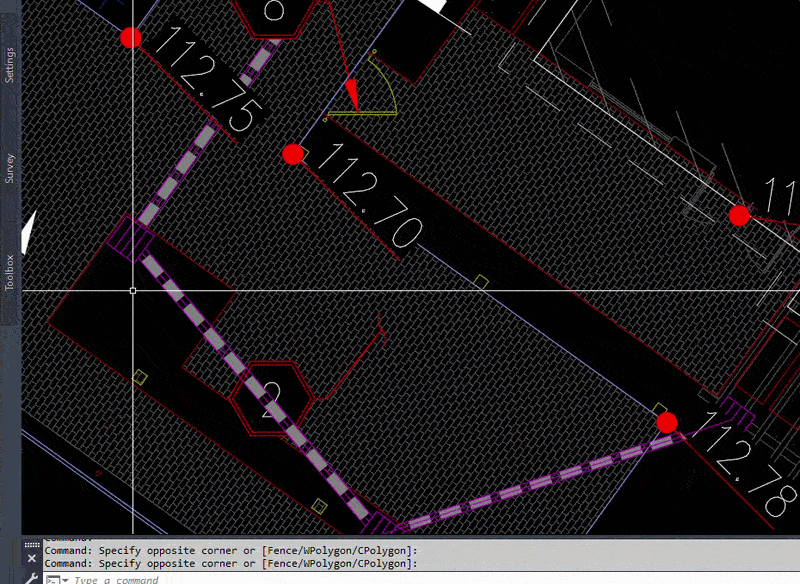Select the 112.78 elevation label
This screenshot has width=800, height=584.
[x=746, y=462]
